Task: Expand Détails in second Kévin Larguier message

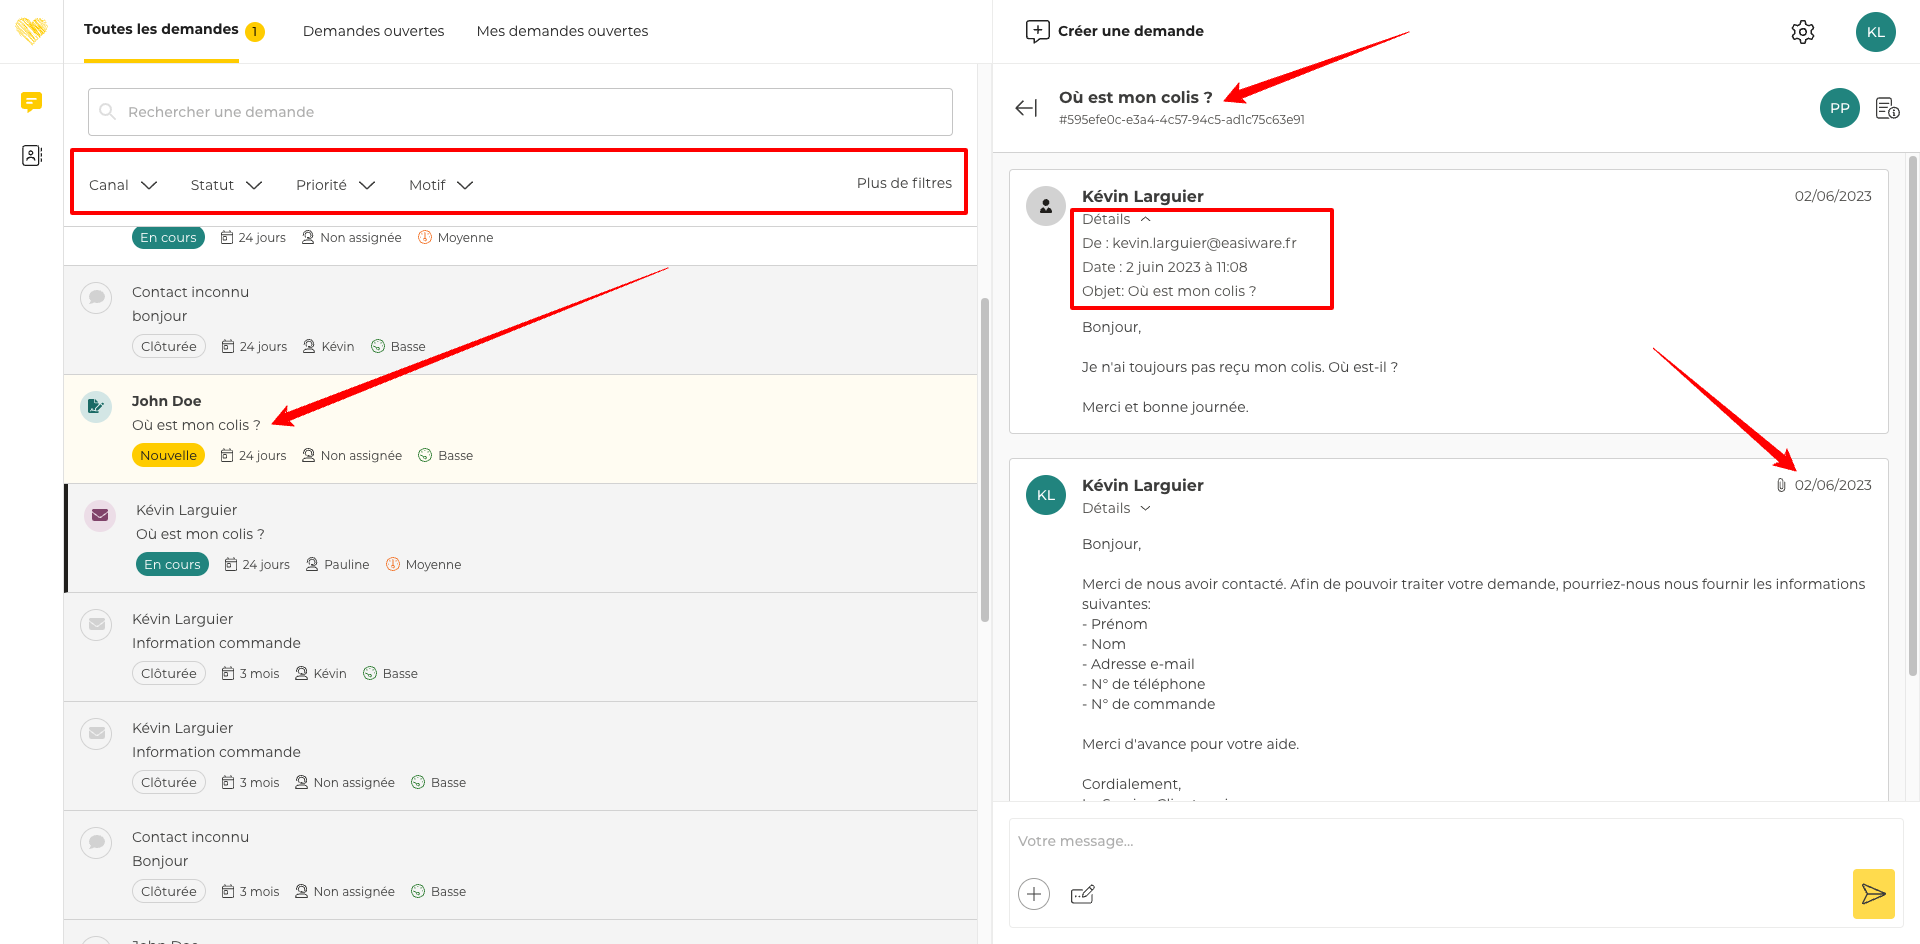Action: click(1116, 508)
